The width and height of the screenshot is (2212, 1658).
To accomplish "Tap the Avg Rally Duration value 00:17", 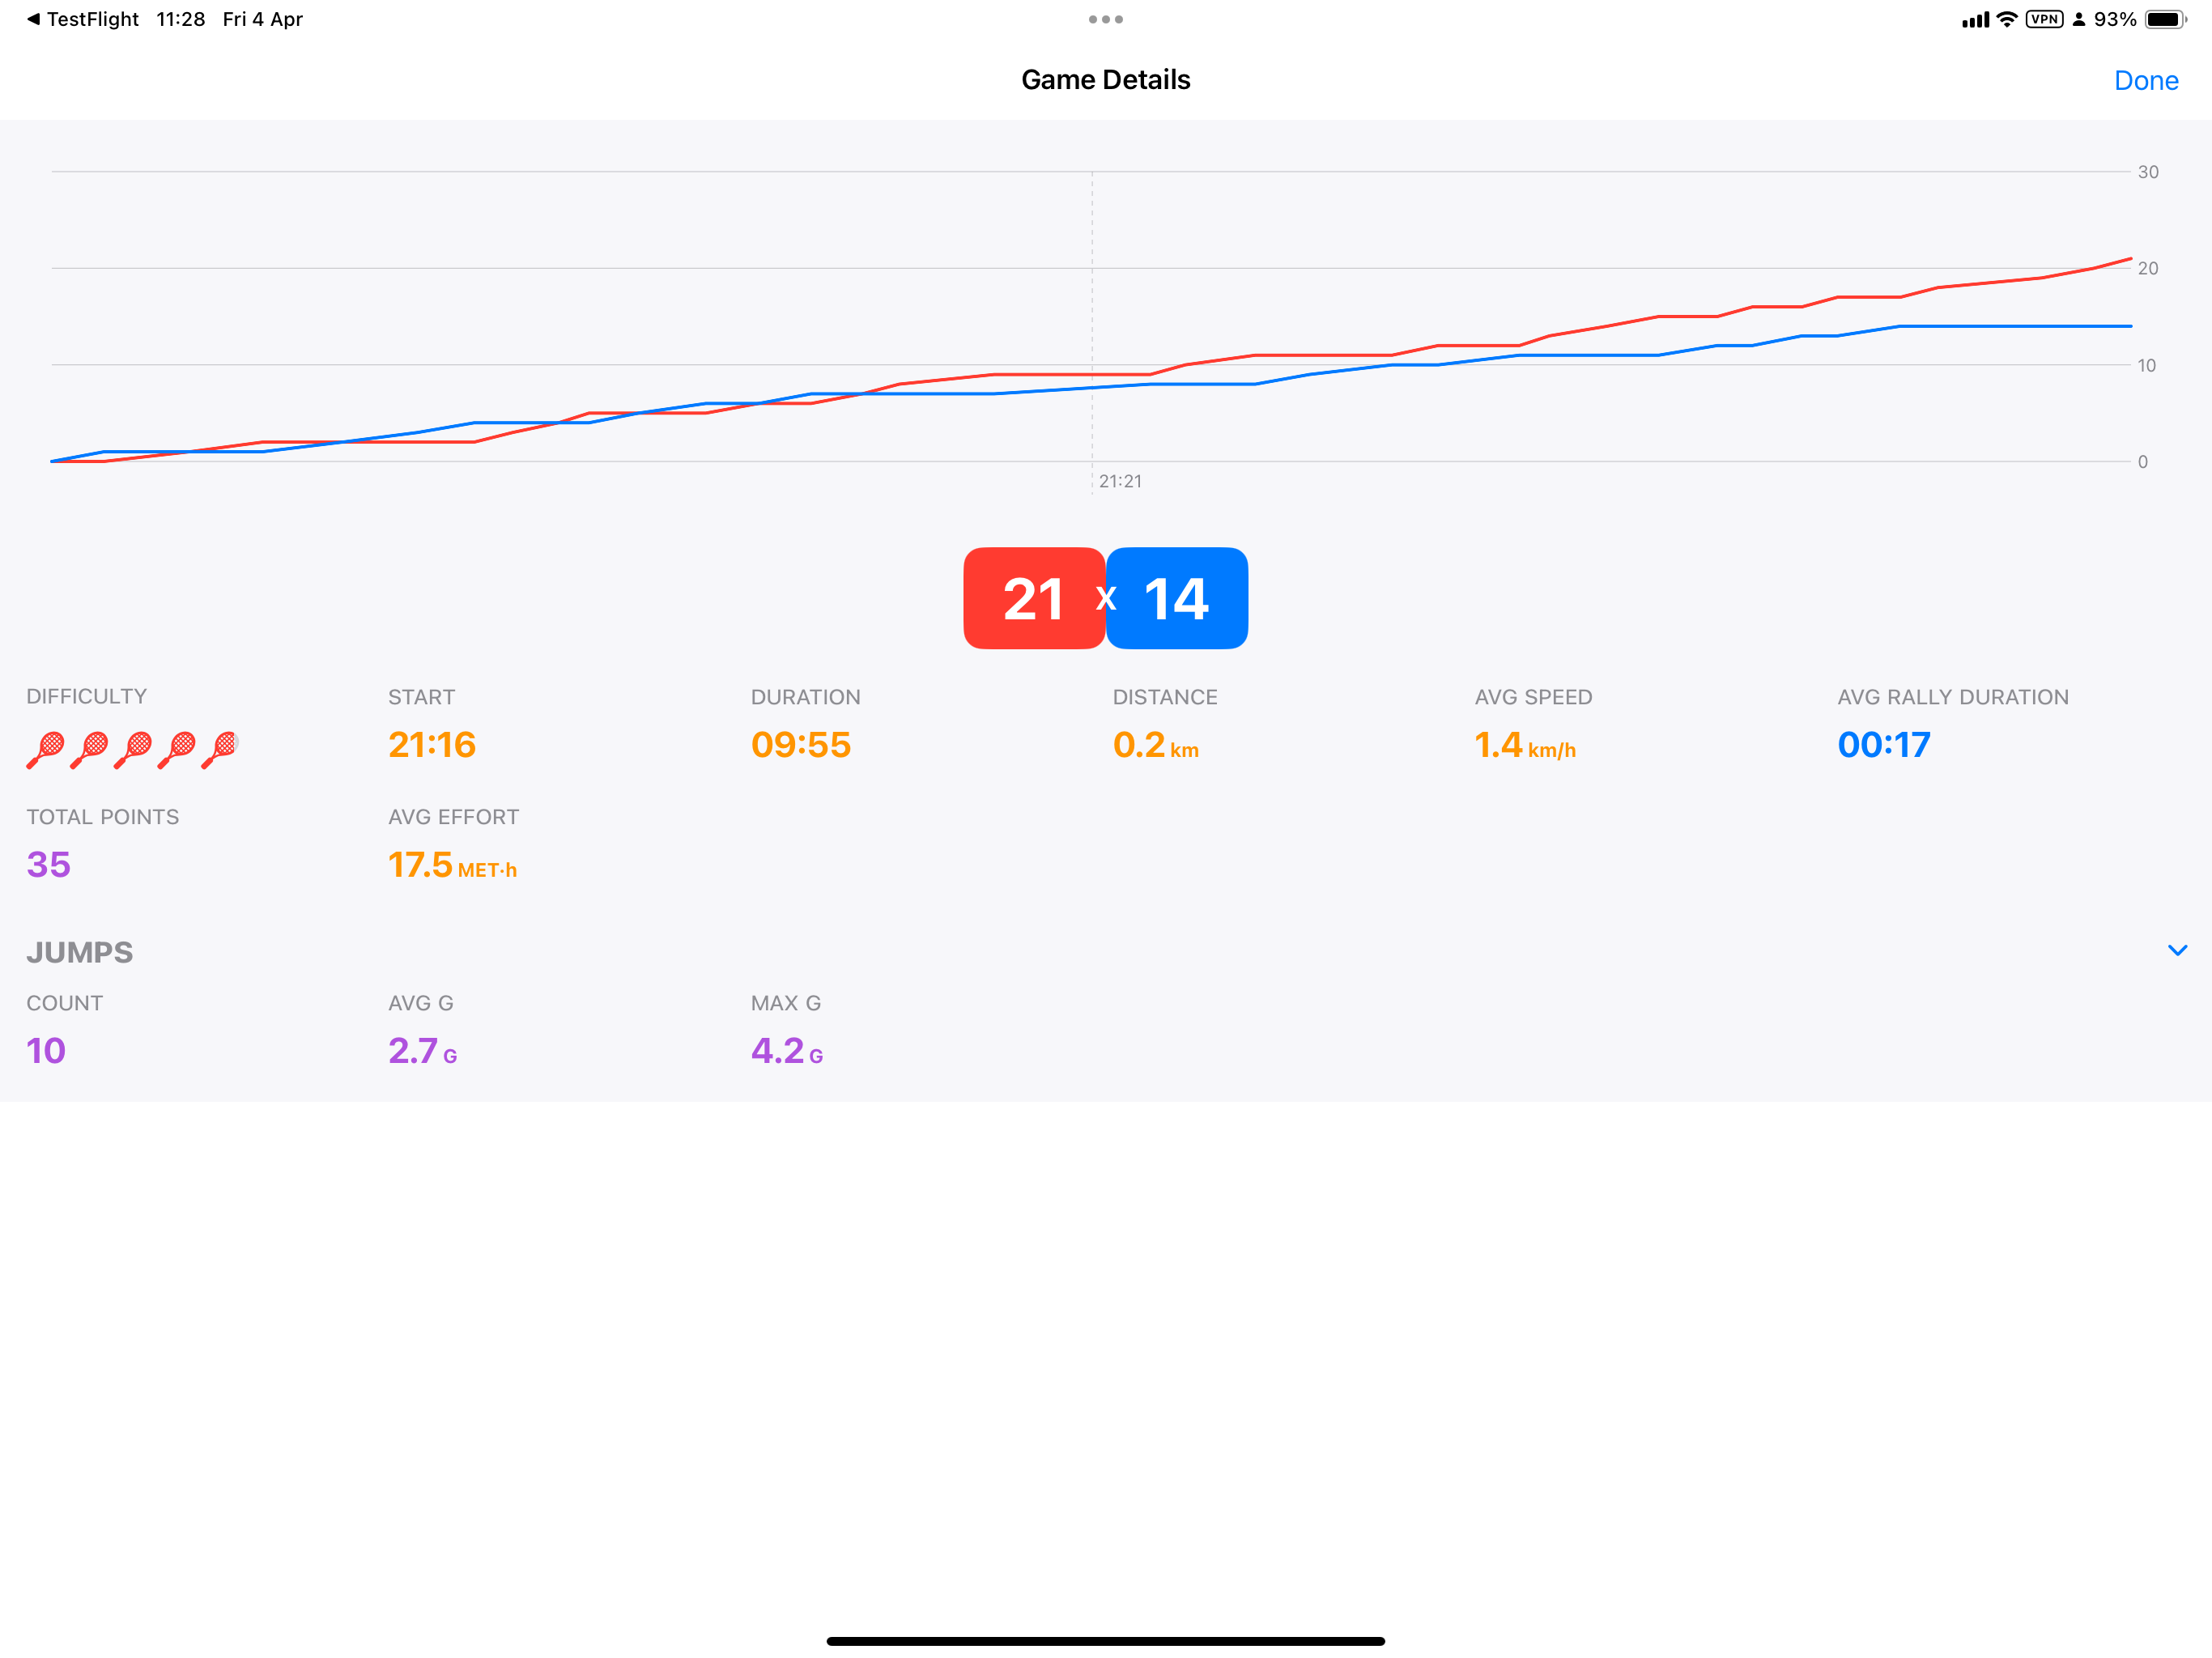I will pyautogui.click(x=1883, y=745).
